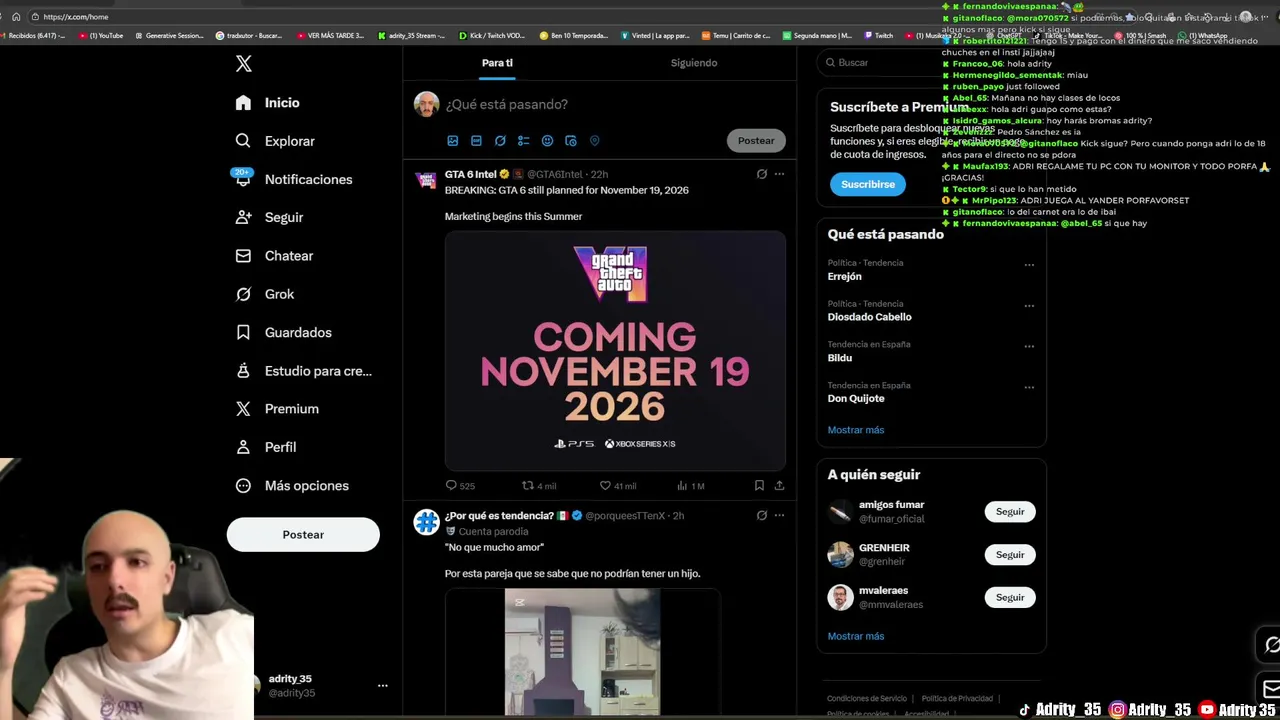Open Condiciones de Servicio link
This screenshot has width=1280, height=720.
tap(867, 699)
